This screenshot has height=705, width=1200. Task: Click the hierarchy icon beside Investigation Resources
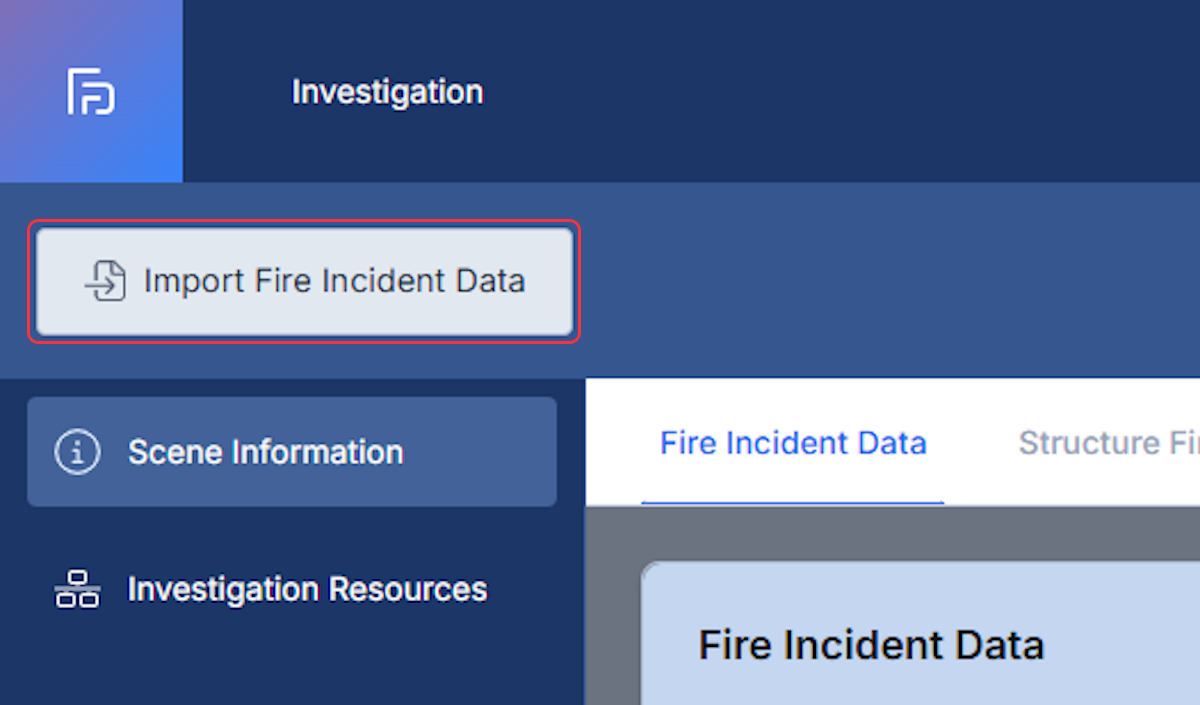click(x=77, y=589)
